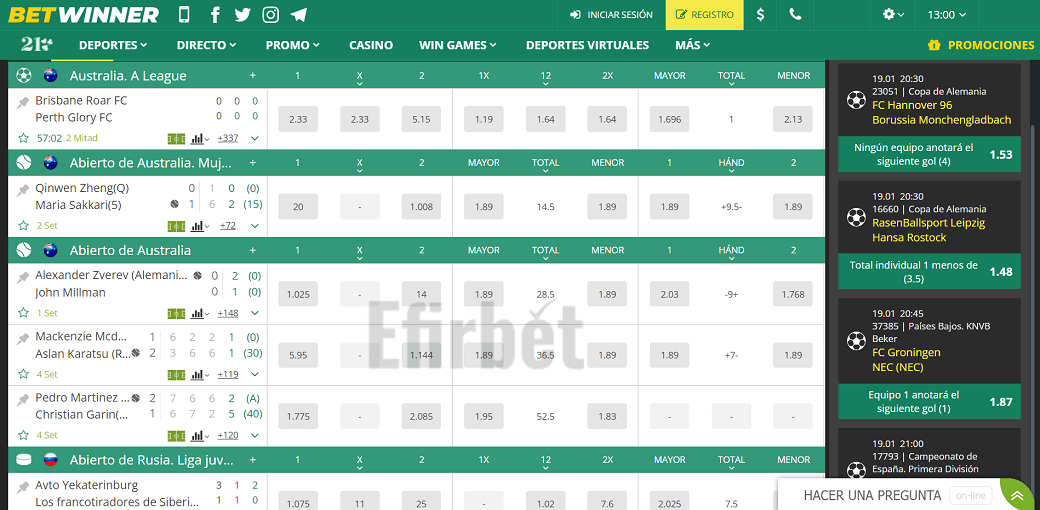Open statistics chart for Brisbane Roar match
This screenshot has width=1040, height=510.
point(200,139)
